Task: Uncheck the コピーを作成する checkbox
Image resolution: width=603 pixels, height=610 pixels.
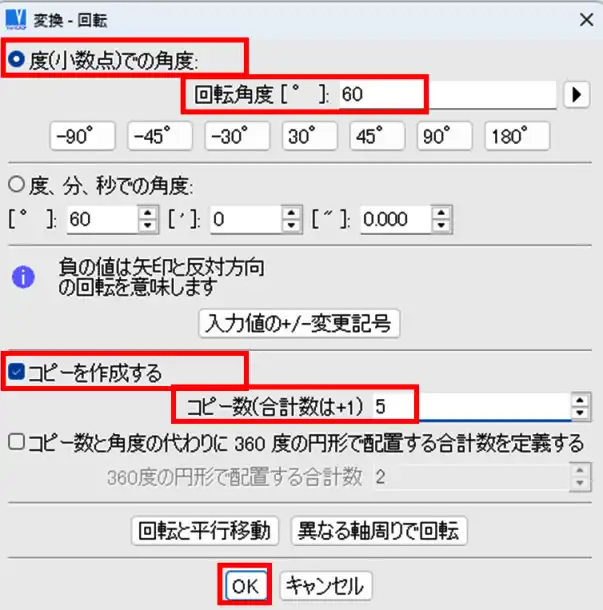Action: tap(16, 372)
